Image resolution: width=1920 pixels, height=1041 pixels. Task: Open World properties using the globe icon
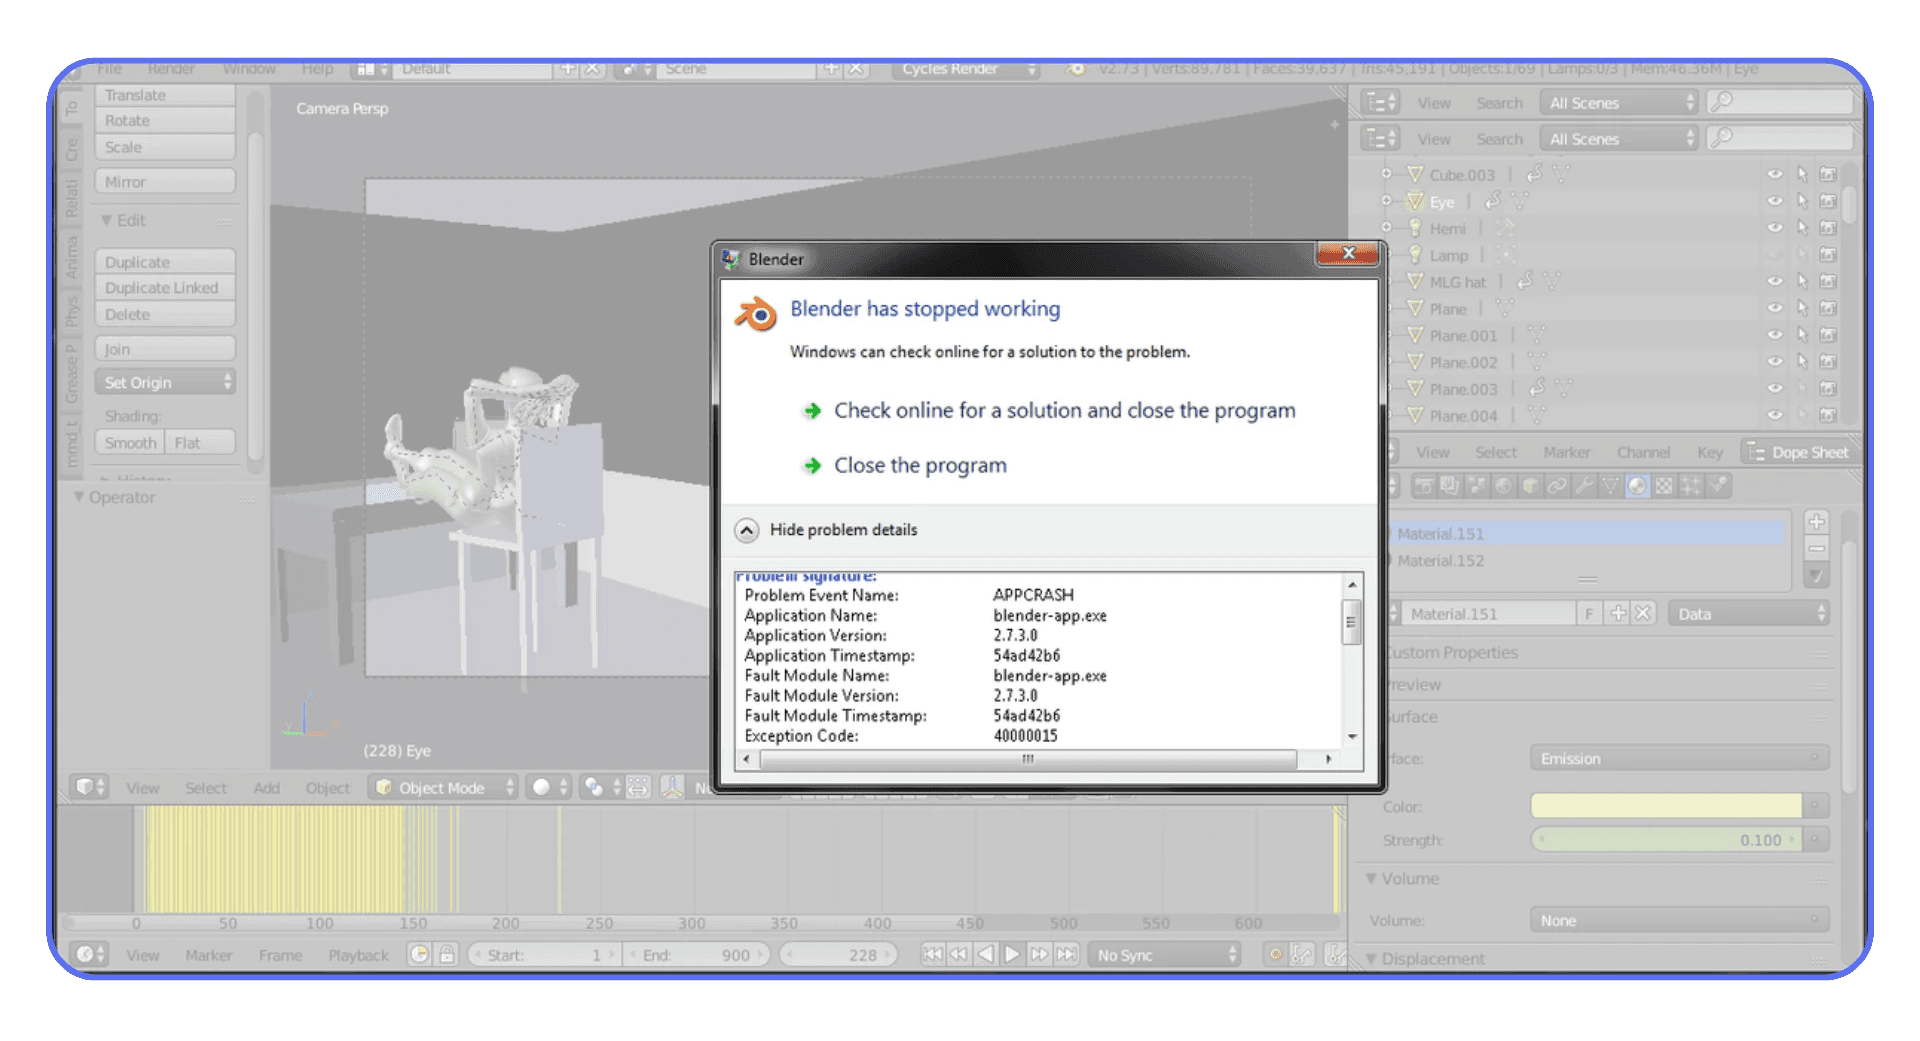(1502, 485)
